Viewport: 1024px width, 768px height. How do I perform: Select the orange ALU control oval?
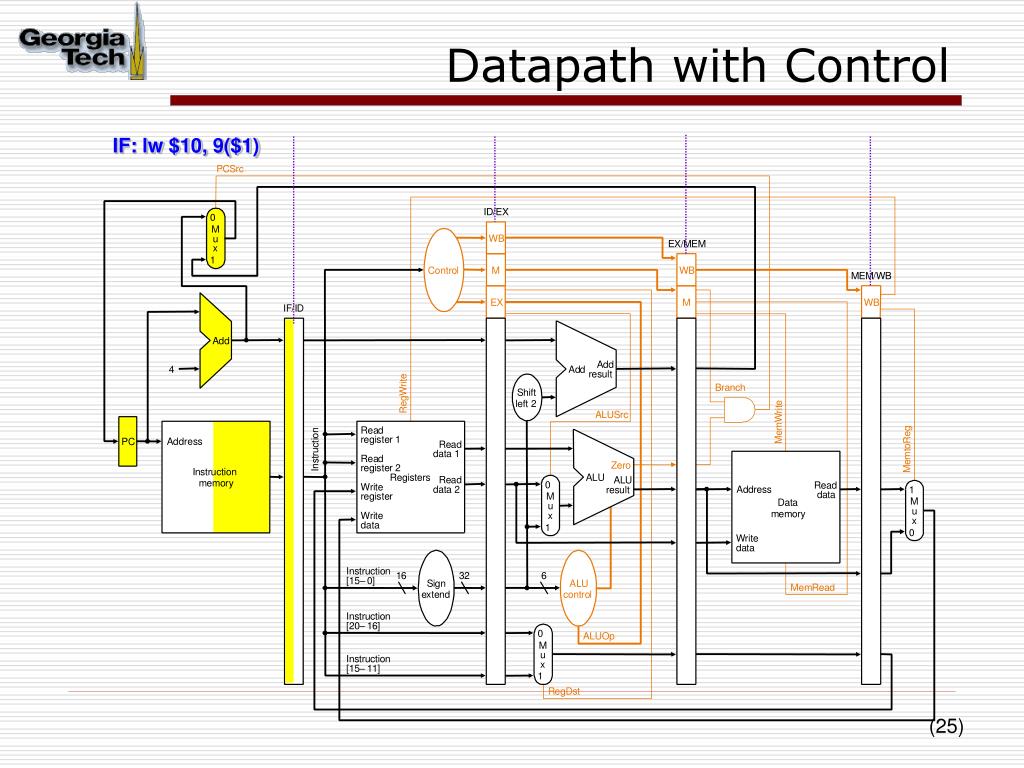pyautogui.click(x=578, y=588)
